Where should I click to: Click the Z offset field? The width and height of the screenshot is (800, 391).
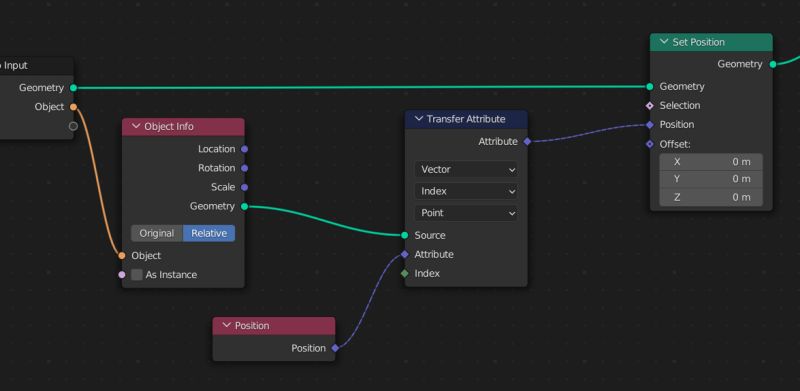pos(711,197)
